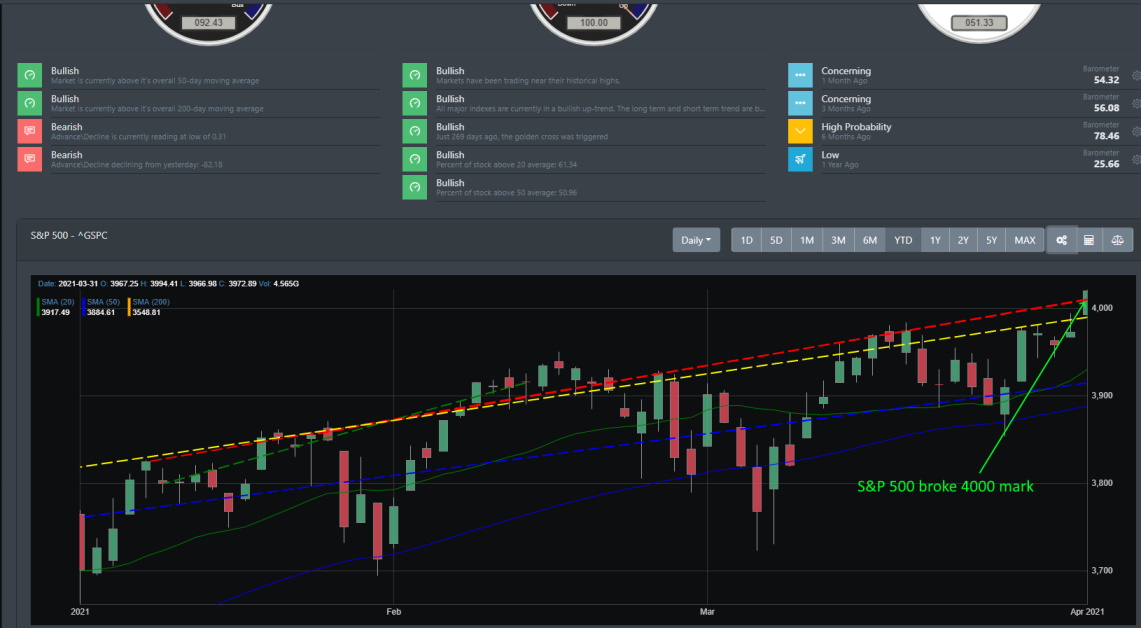This screenshot has width=1141, height=628.
Task: Click the 4,000 price axis label
Action: tap(1102, 308)
